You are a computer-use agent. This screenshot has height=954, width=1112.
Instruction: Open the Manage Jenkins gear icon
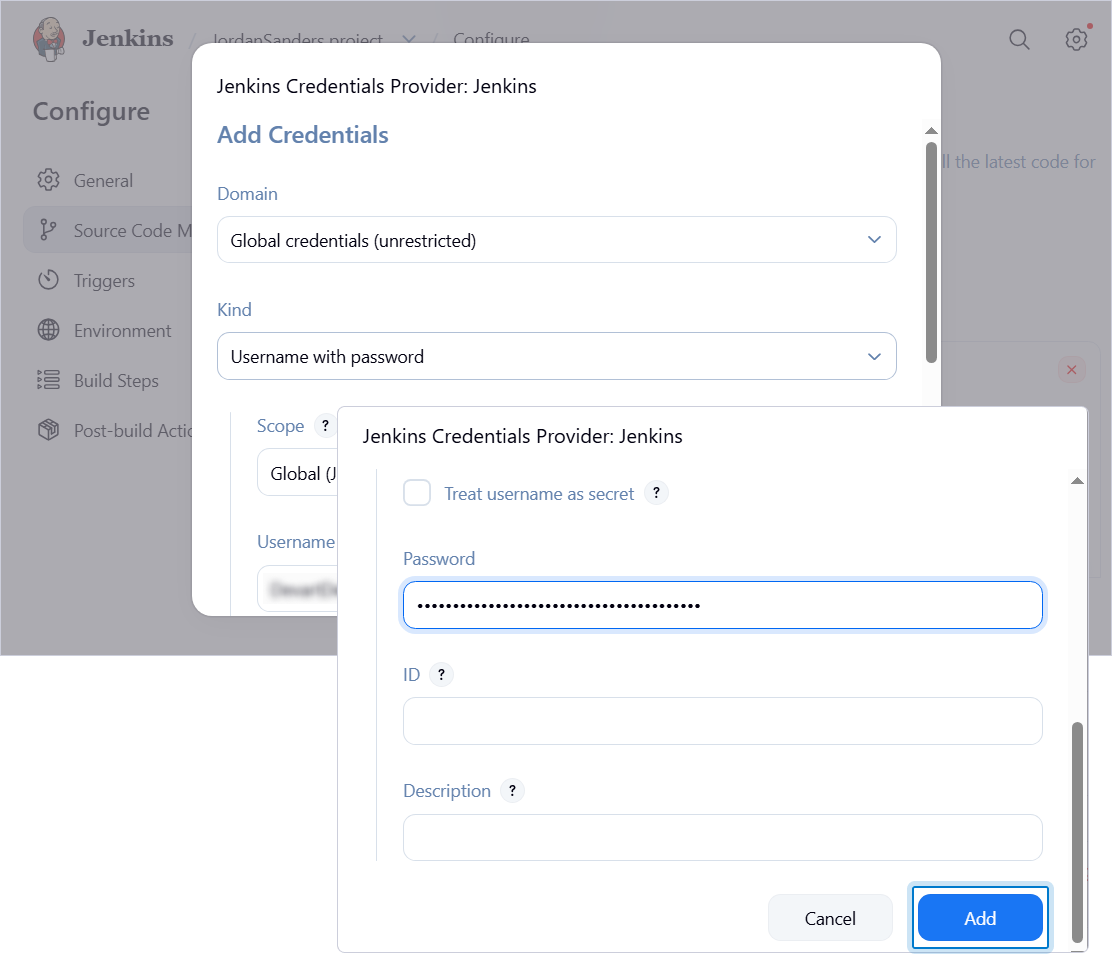pos(1076,40)
